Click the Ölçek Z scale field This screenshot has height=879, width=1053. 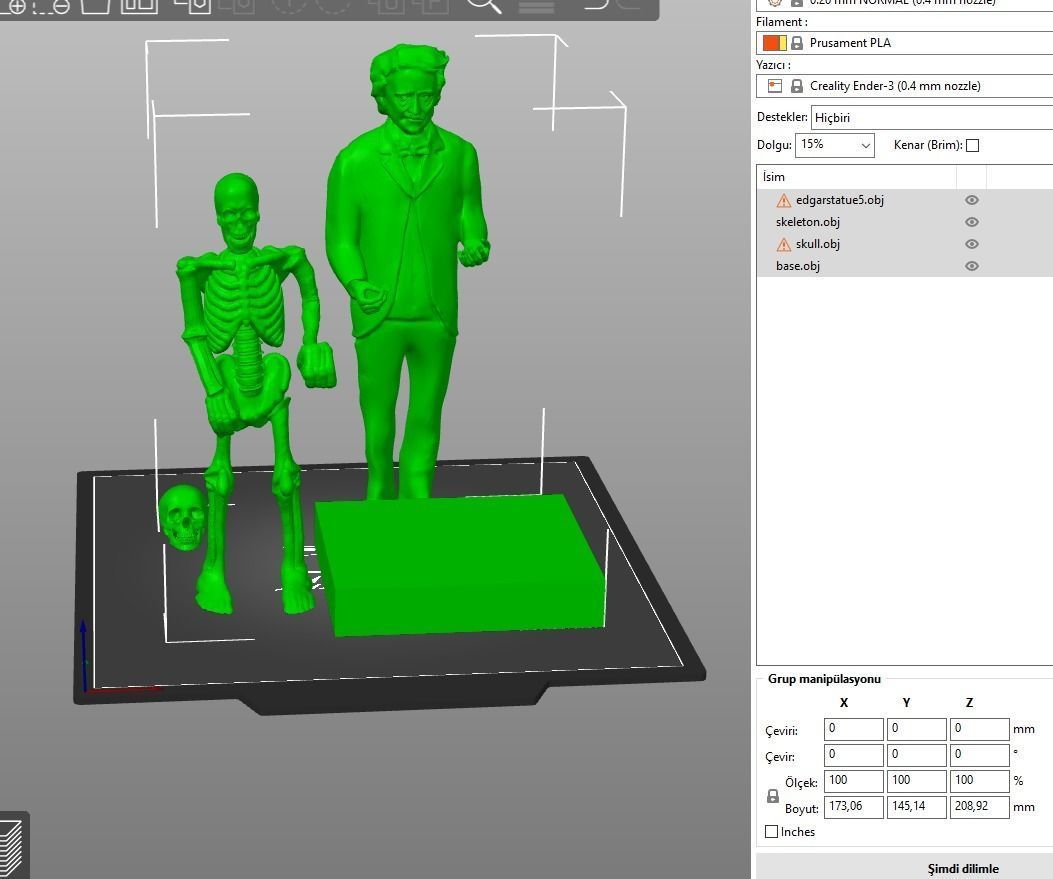(x=979, y=781)
